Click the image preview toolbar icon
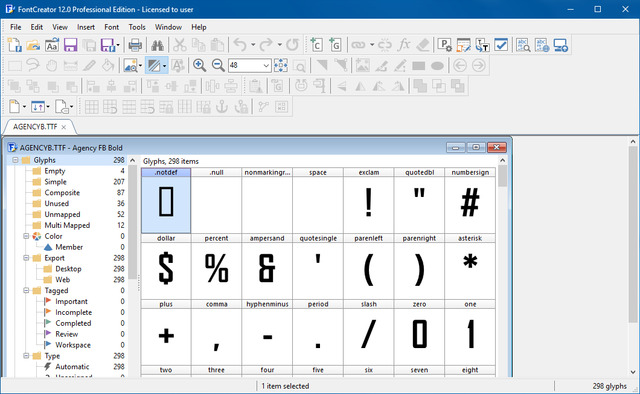This screenshot has height=394, width=640. (x=130, y=65)
